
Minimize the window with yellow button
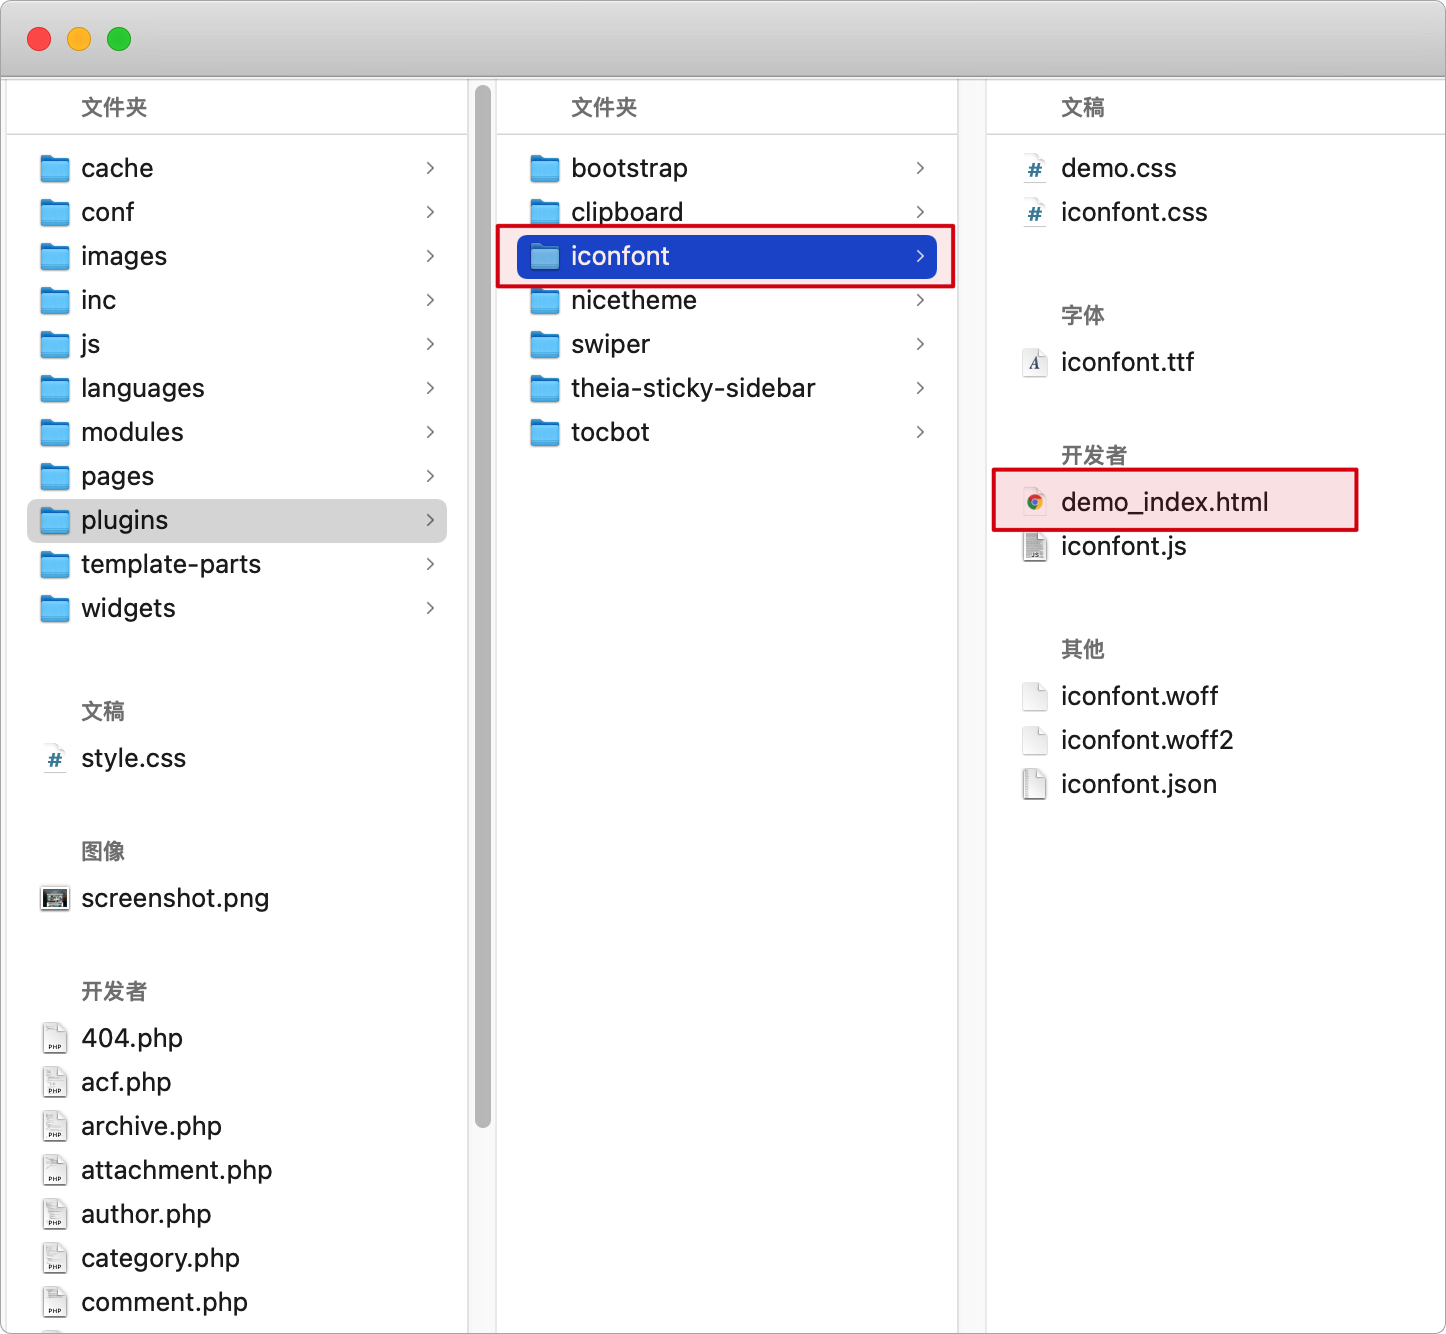79,39
